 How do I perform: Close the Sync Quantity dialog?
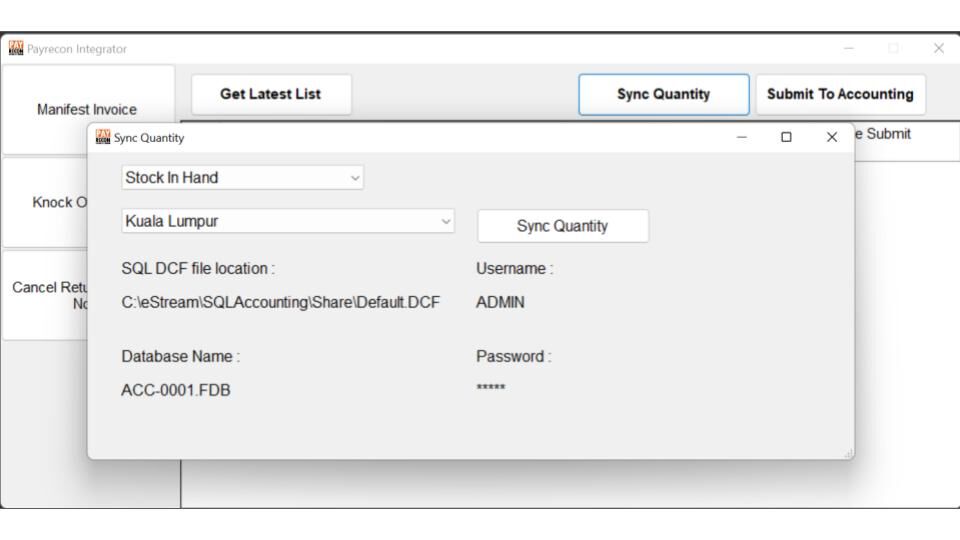pos(831,137)
